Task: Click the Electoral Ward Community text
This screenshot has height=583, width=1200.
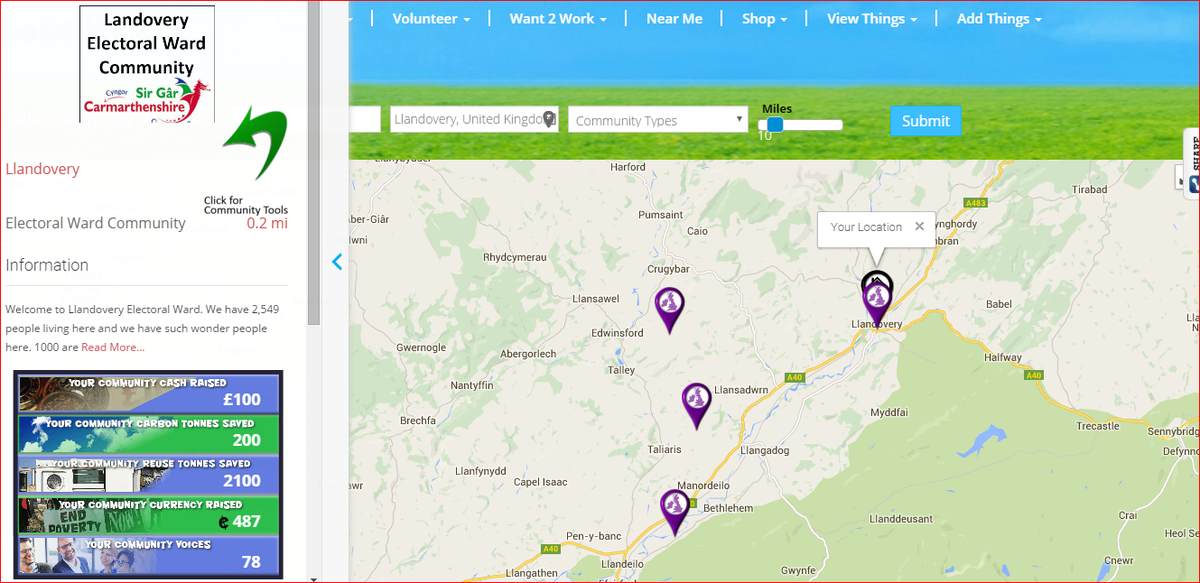Action: pos(96,223)
